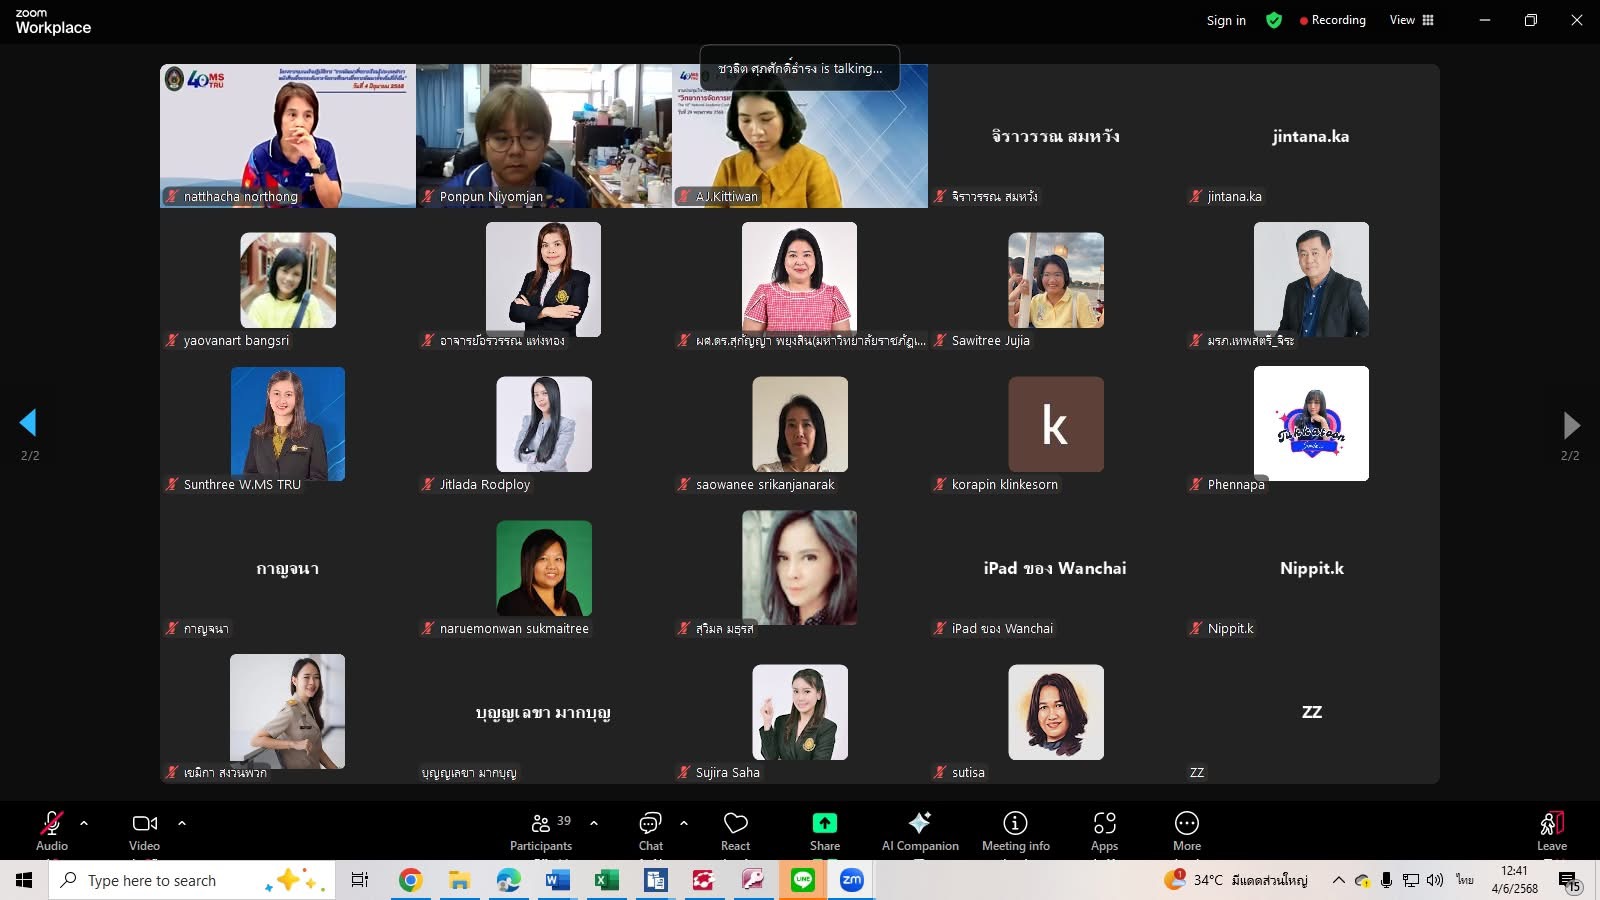Click the green Share screen button
Viewport: 1600px width, 900px height.
pos(824,830)
